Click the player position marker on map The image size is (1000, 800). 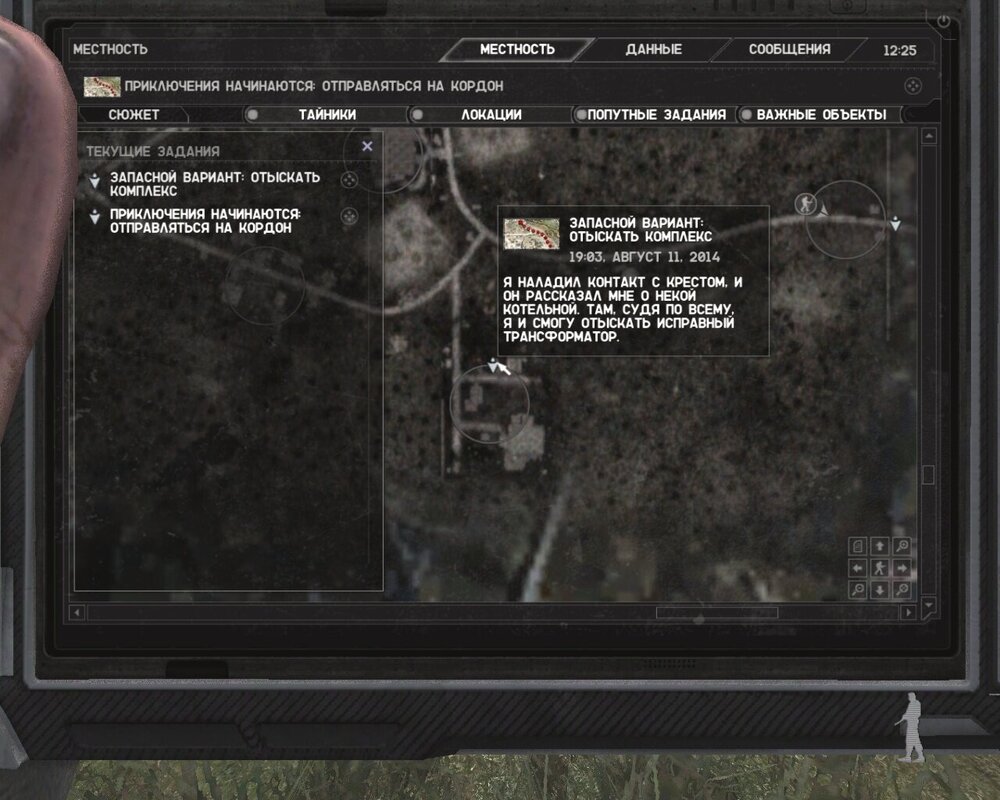click(x=806, y=204)
